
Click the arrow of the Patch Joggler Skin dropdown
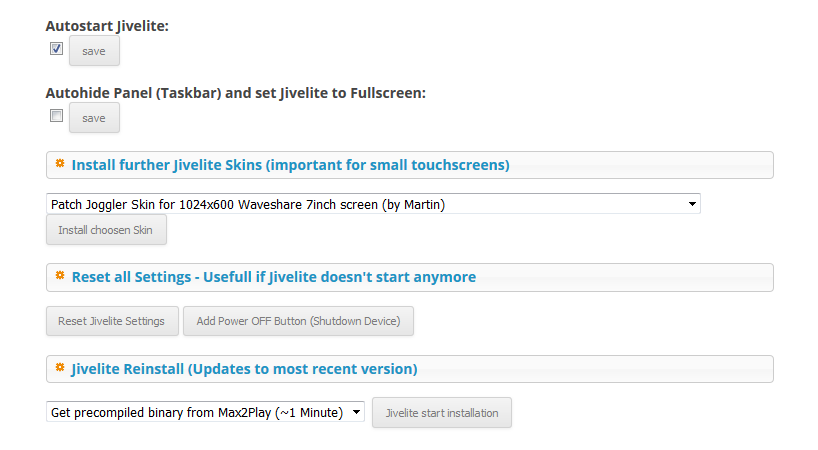click(692, 204)
